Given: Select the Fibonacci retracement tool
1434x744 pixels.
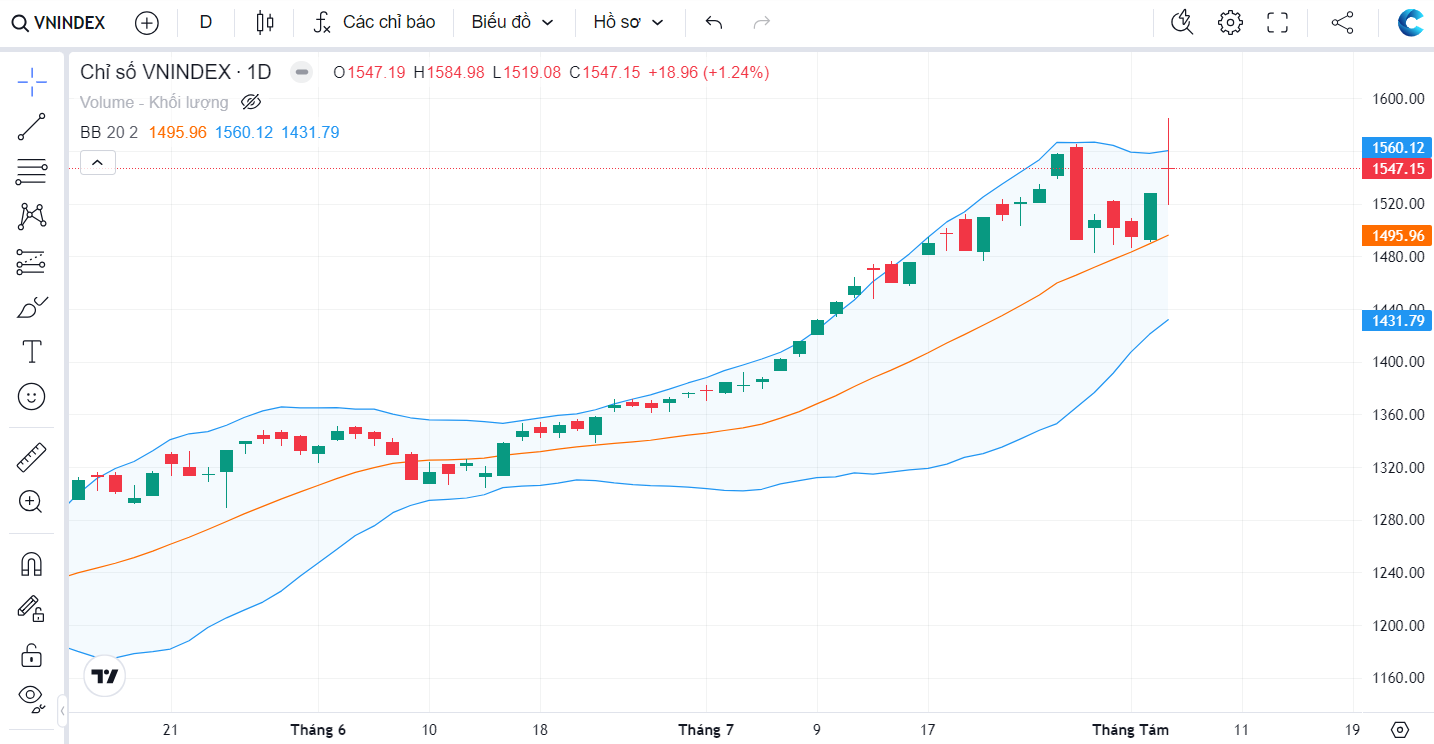Looking at the screenshot, I should (32, 172).
